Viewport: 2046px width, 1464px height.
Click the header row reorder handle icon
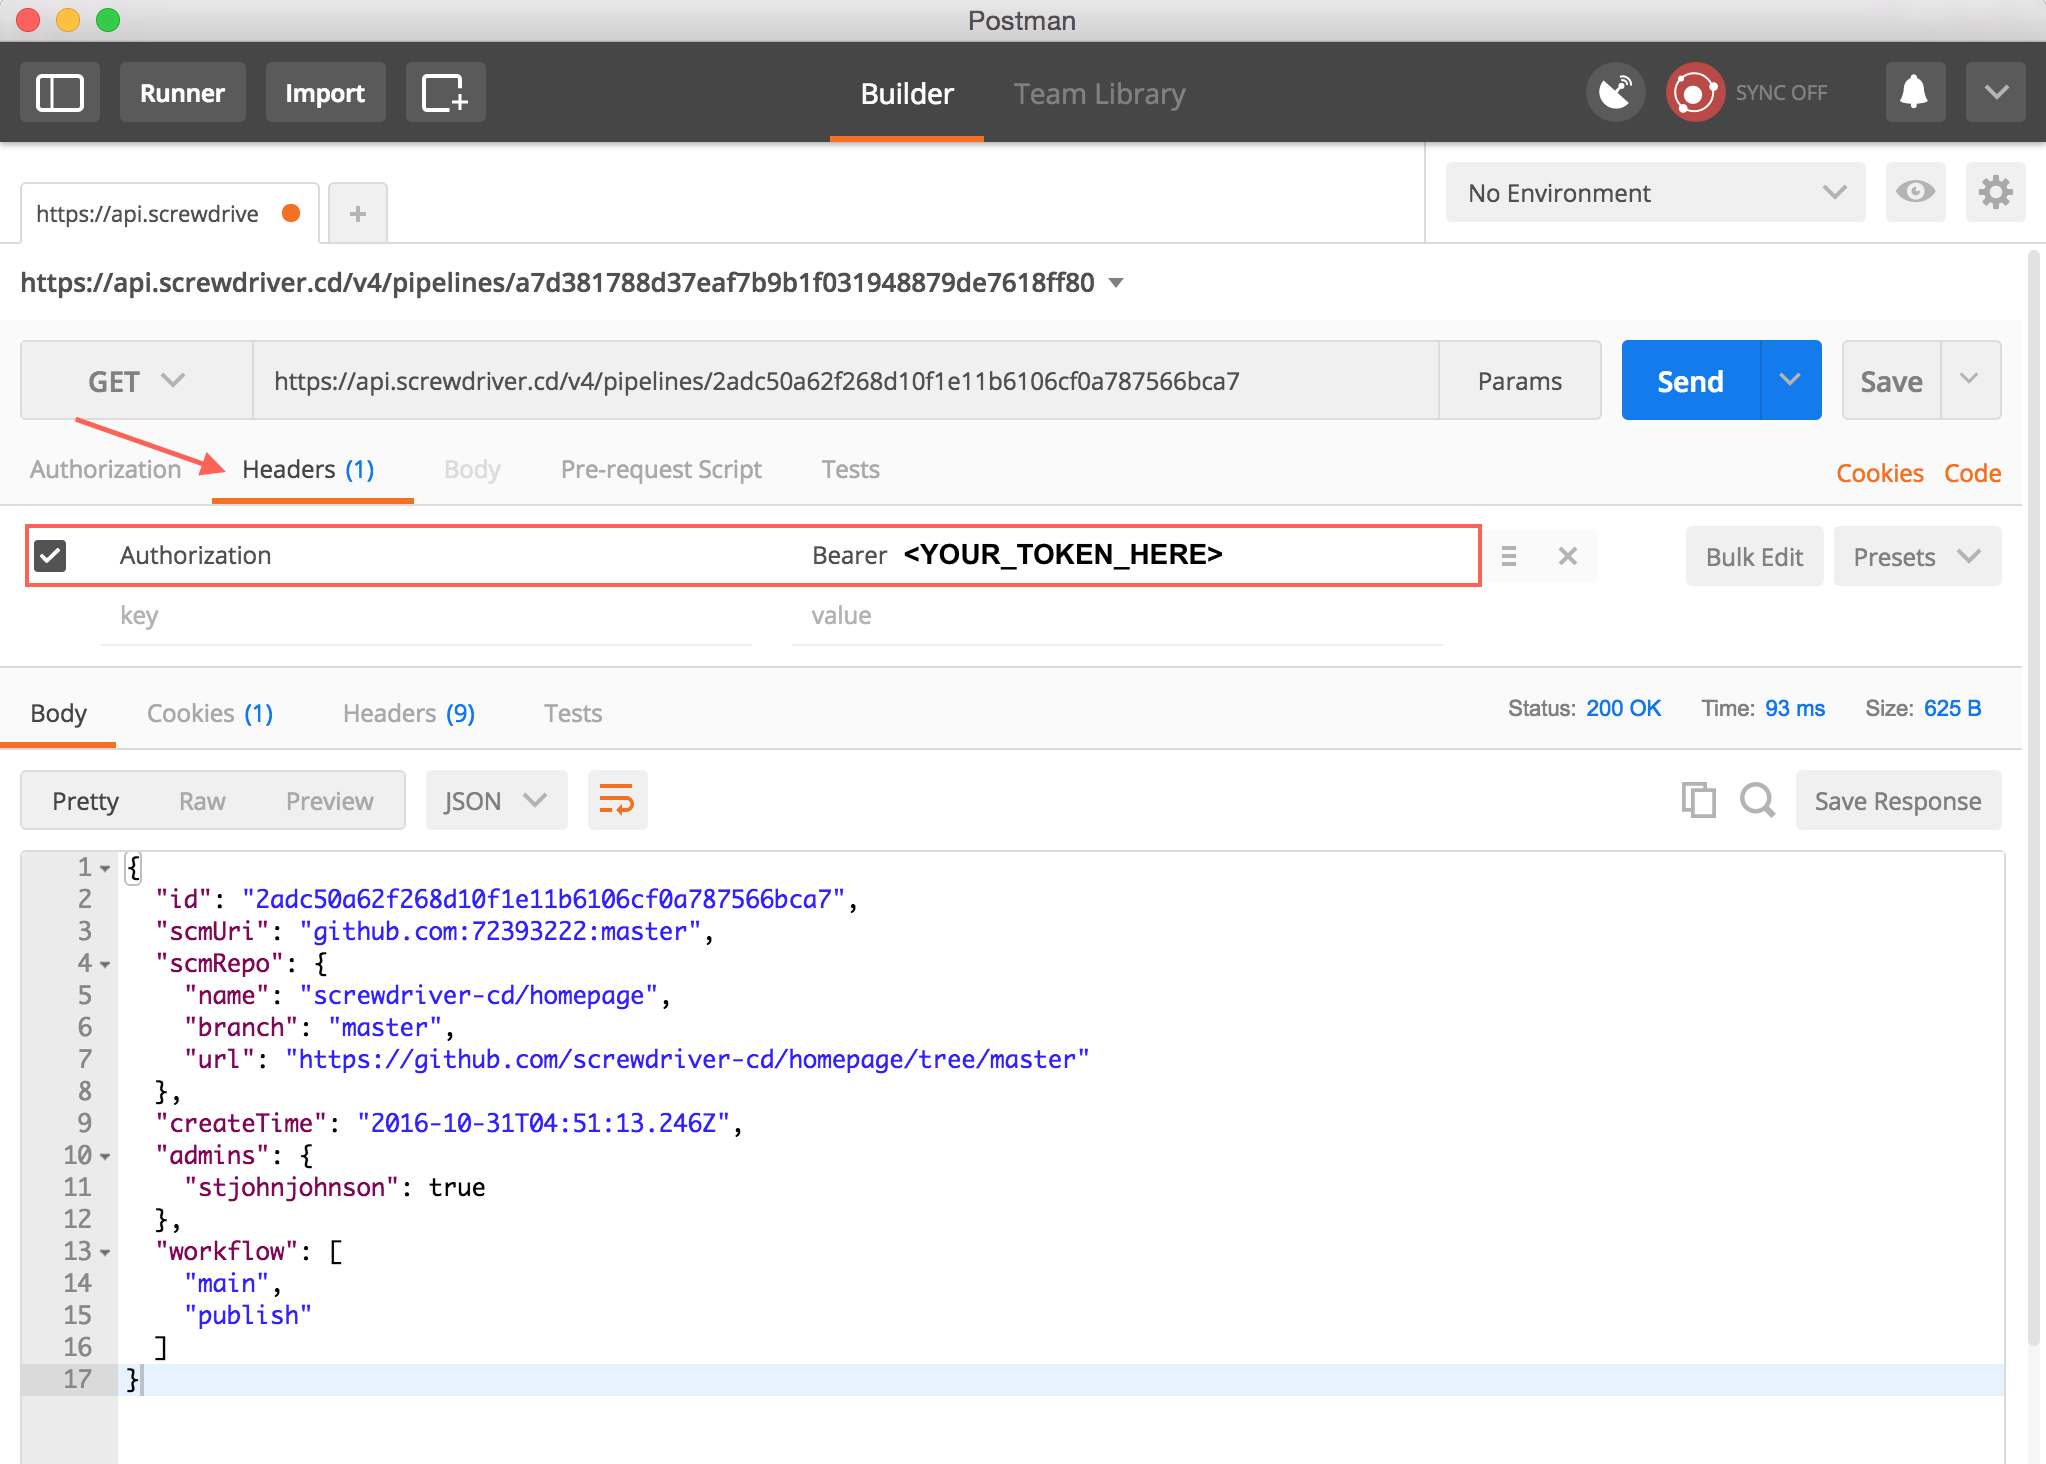click(1509, 556)
